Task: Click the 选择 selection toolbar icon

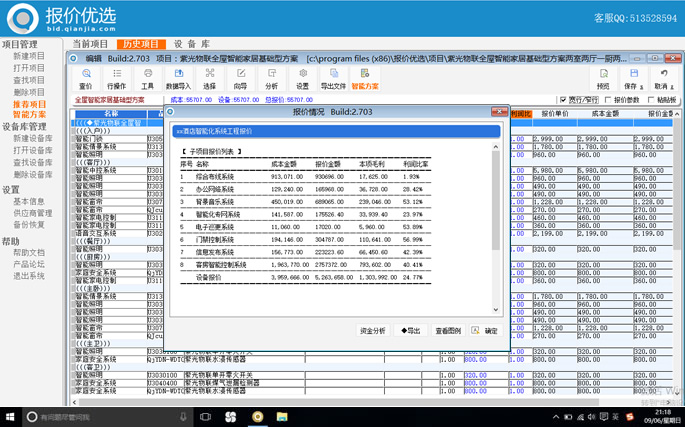Action: 210,79
